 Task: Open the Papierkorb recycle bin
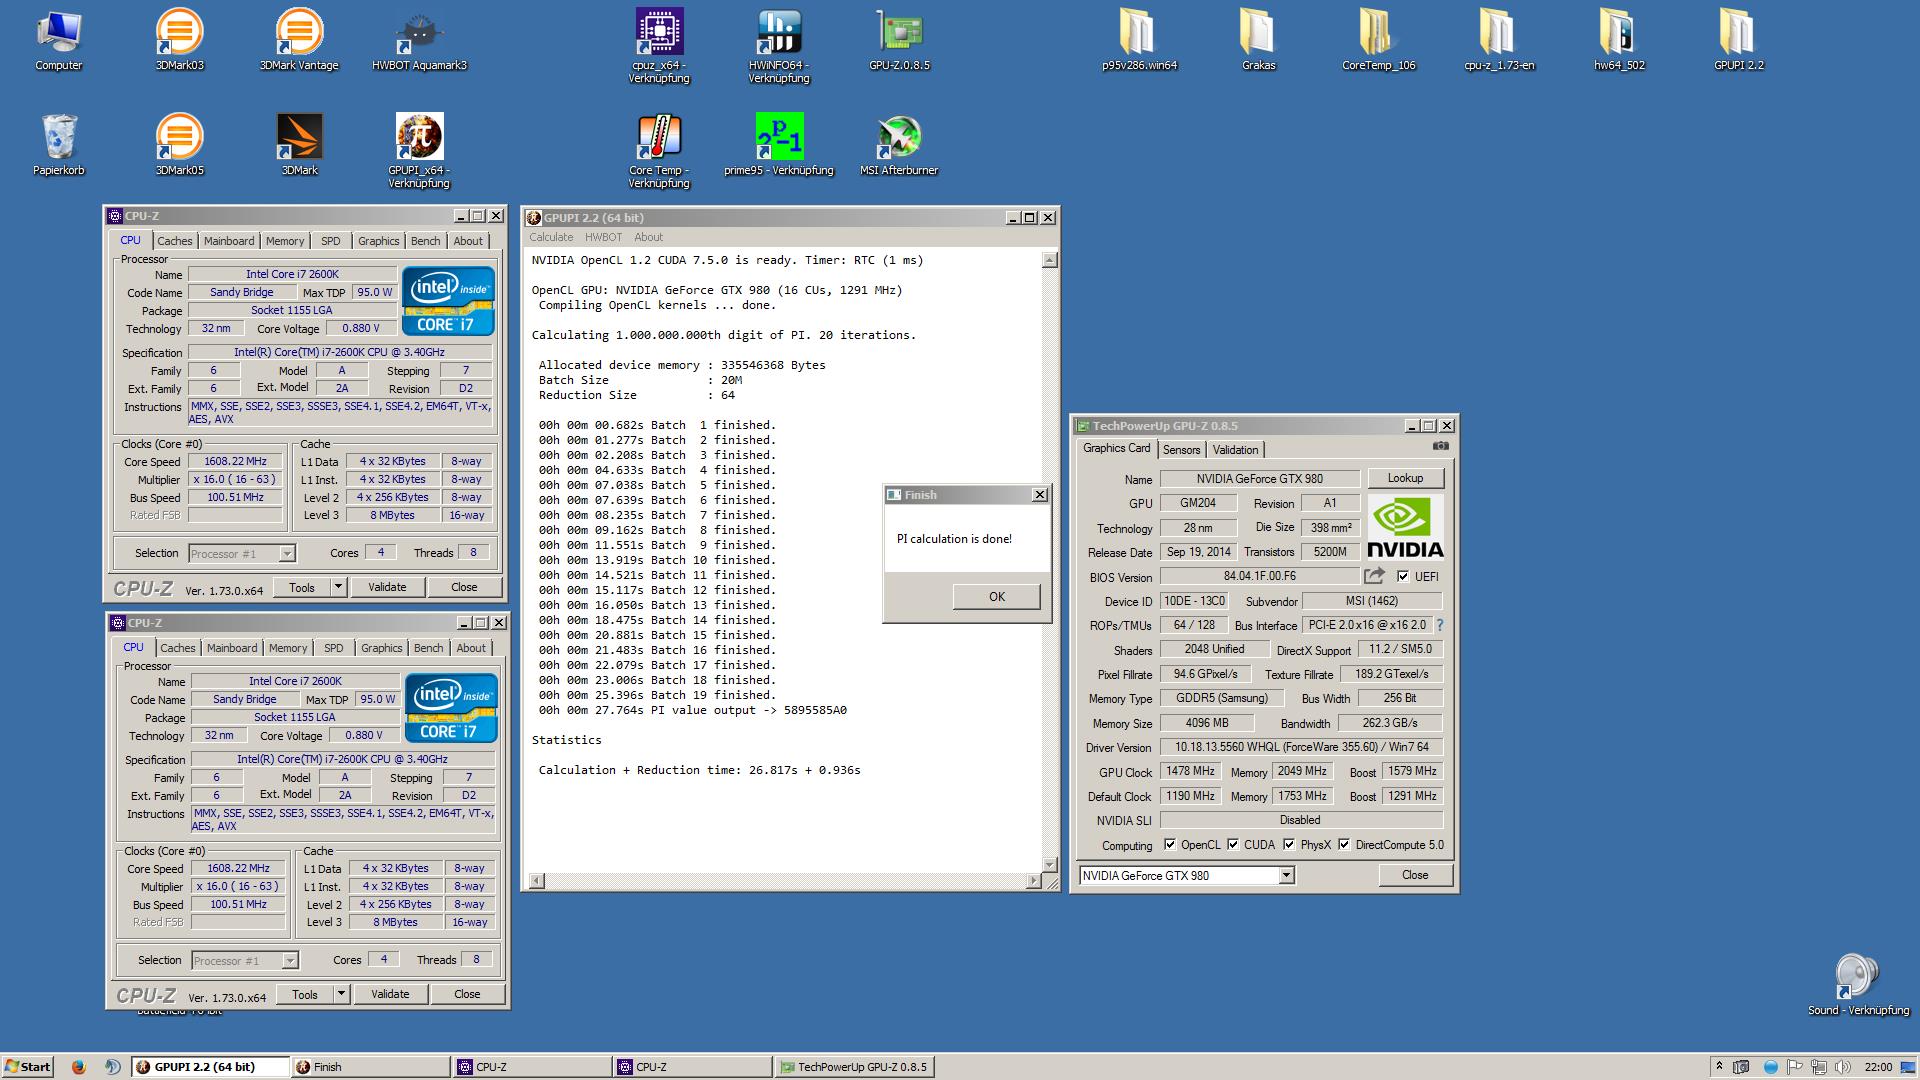click(59, 145)
